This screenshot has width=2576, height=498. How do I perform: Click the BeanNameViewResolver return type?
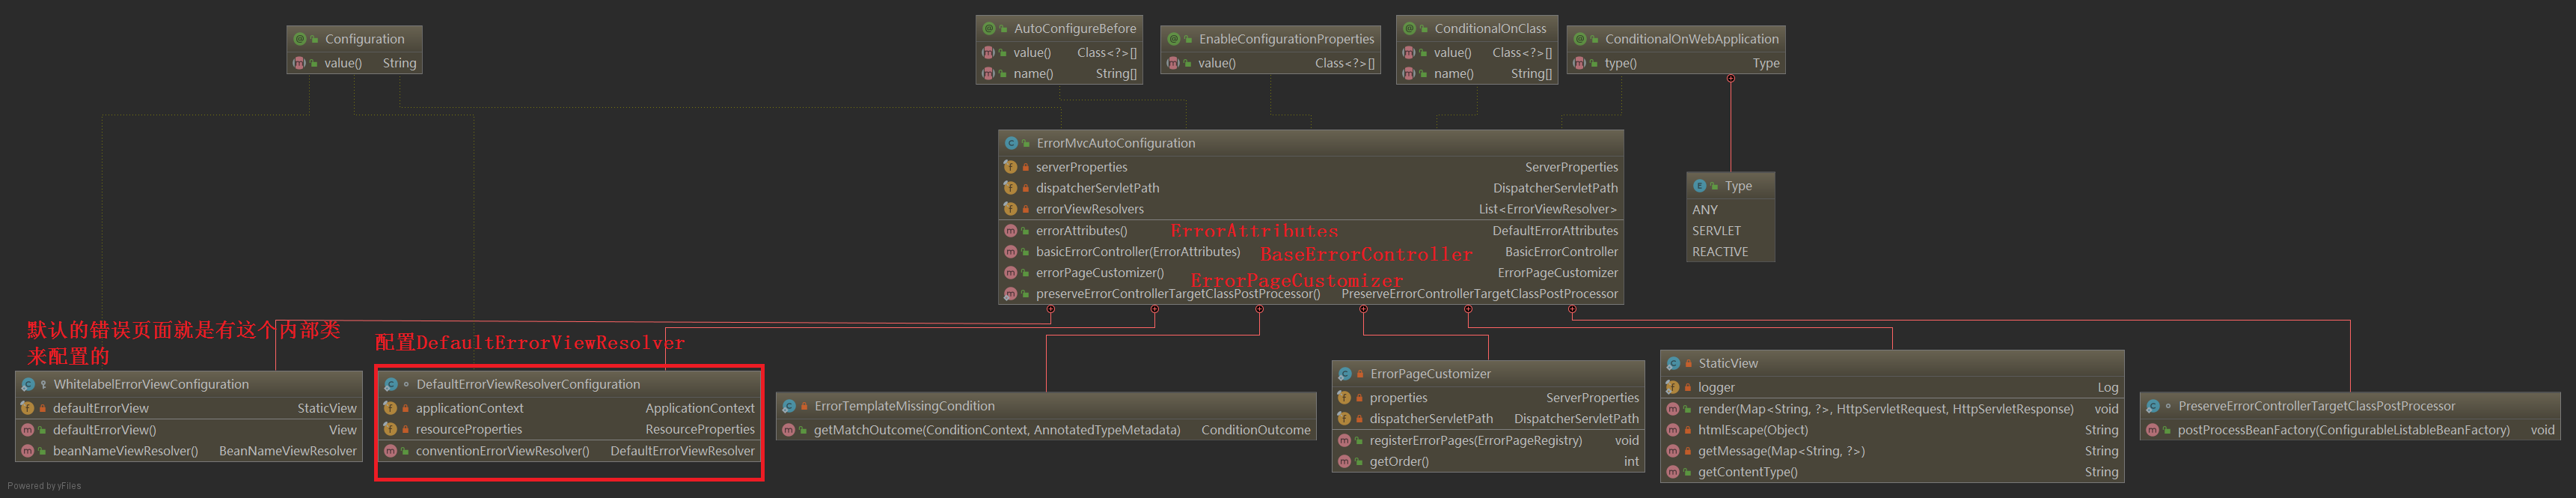pos(287,452)
